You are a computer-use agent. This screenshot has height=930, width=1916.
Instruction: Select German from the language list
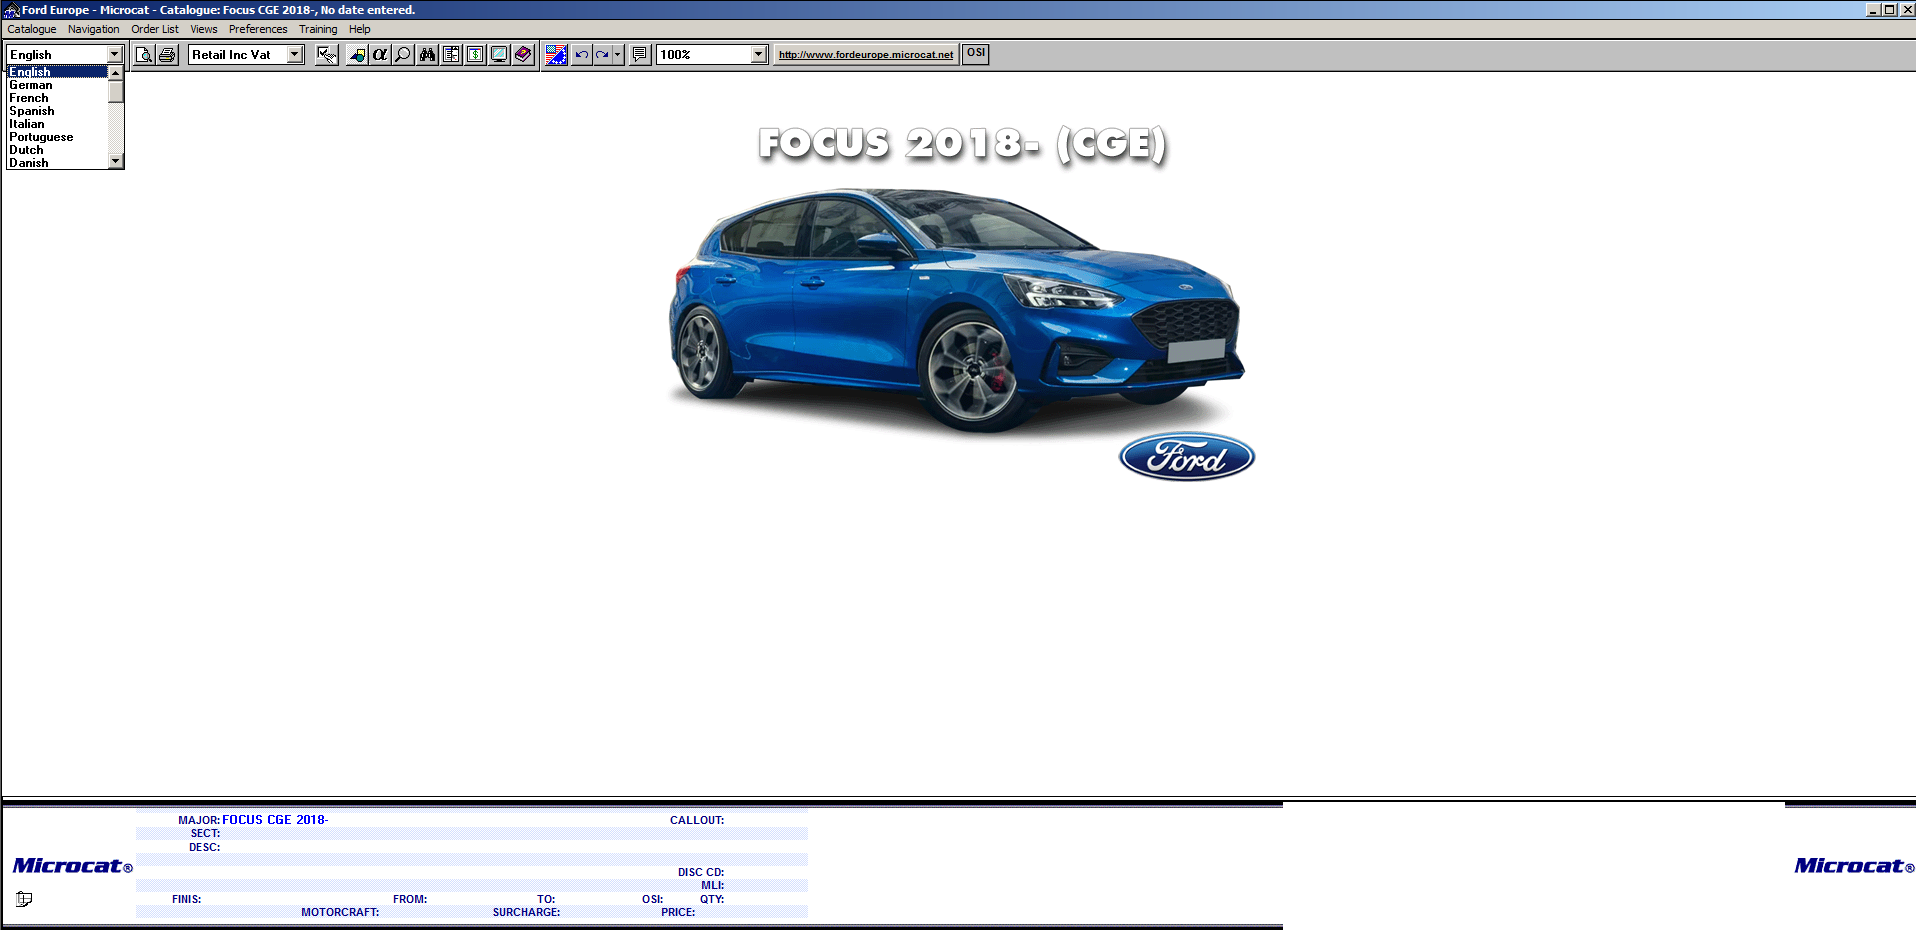coord(30,85)
